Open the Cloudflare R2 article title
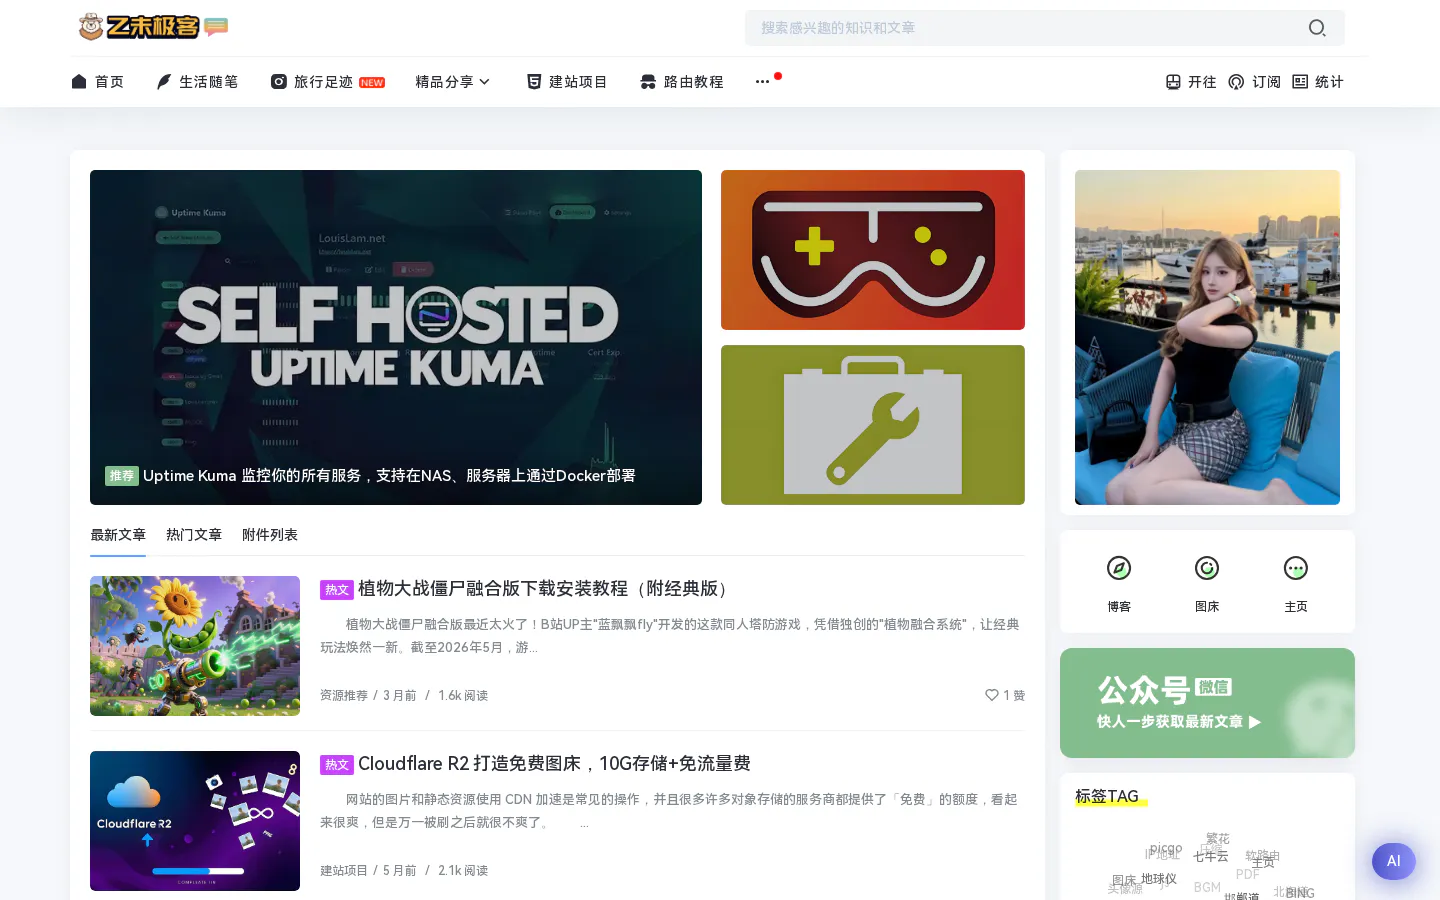 (554, 764)
